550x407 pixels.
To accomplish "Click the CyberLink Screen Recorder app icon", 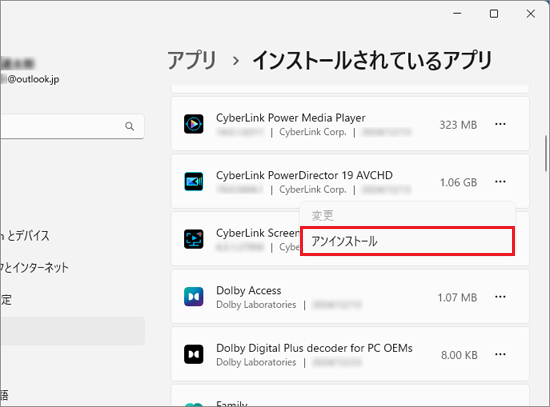I will click(194, 239).
